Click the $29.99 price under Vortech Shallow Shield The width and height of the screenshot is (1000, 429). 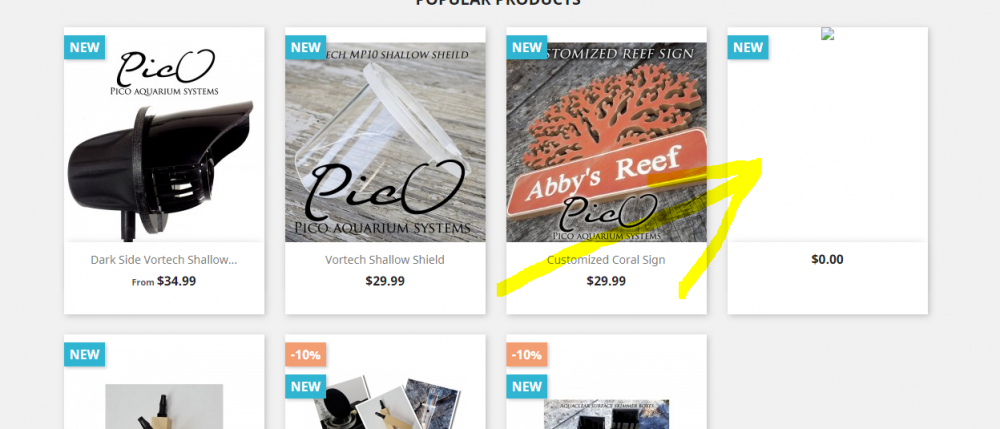(385, 281)
